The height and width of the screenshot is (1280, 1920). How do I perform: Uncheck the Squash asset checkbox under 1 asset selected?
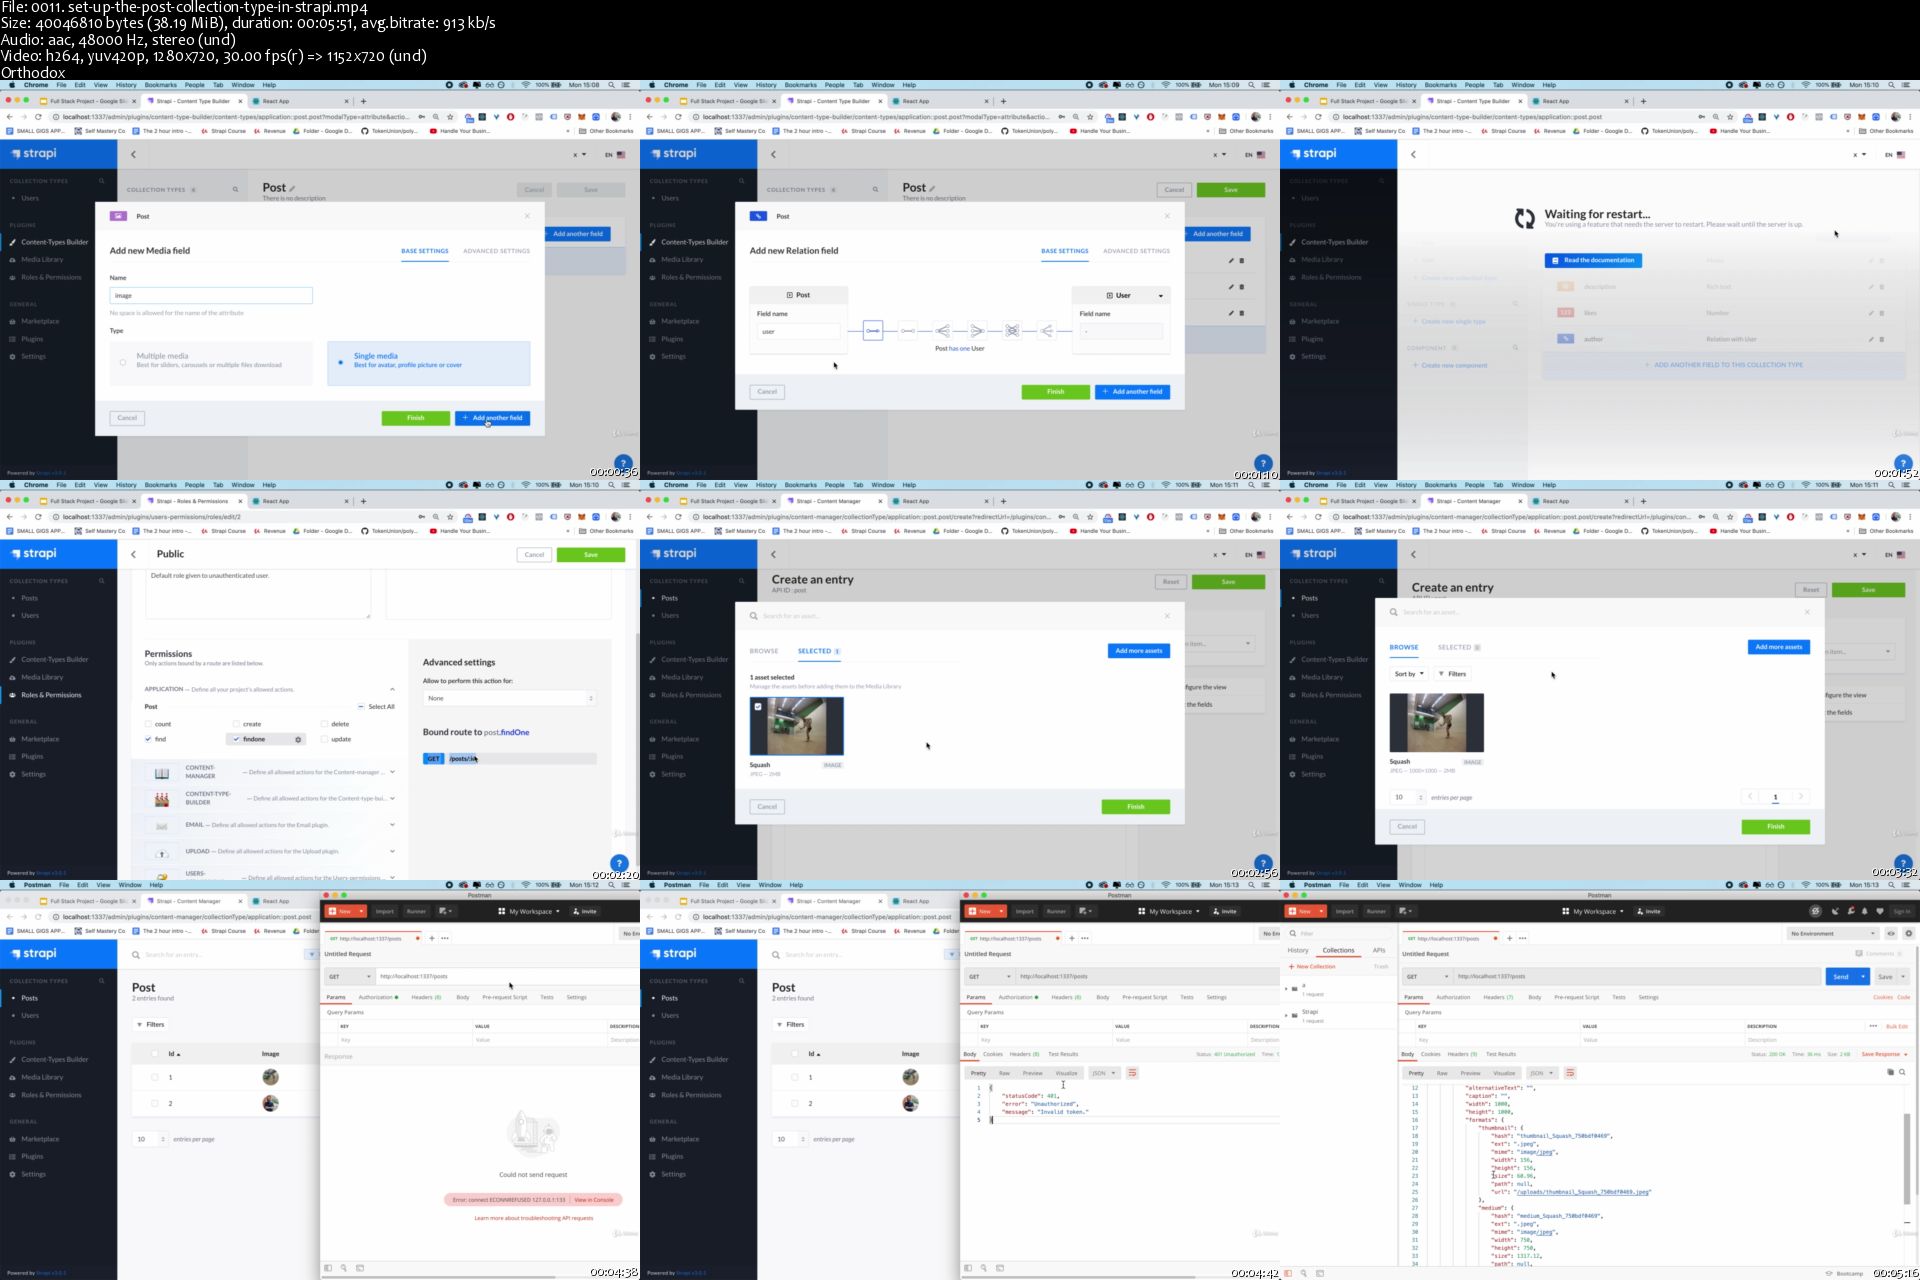coord(758,706)
